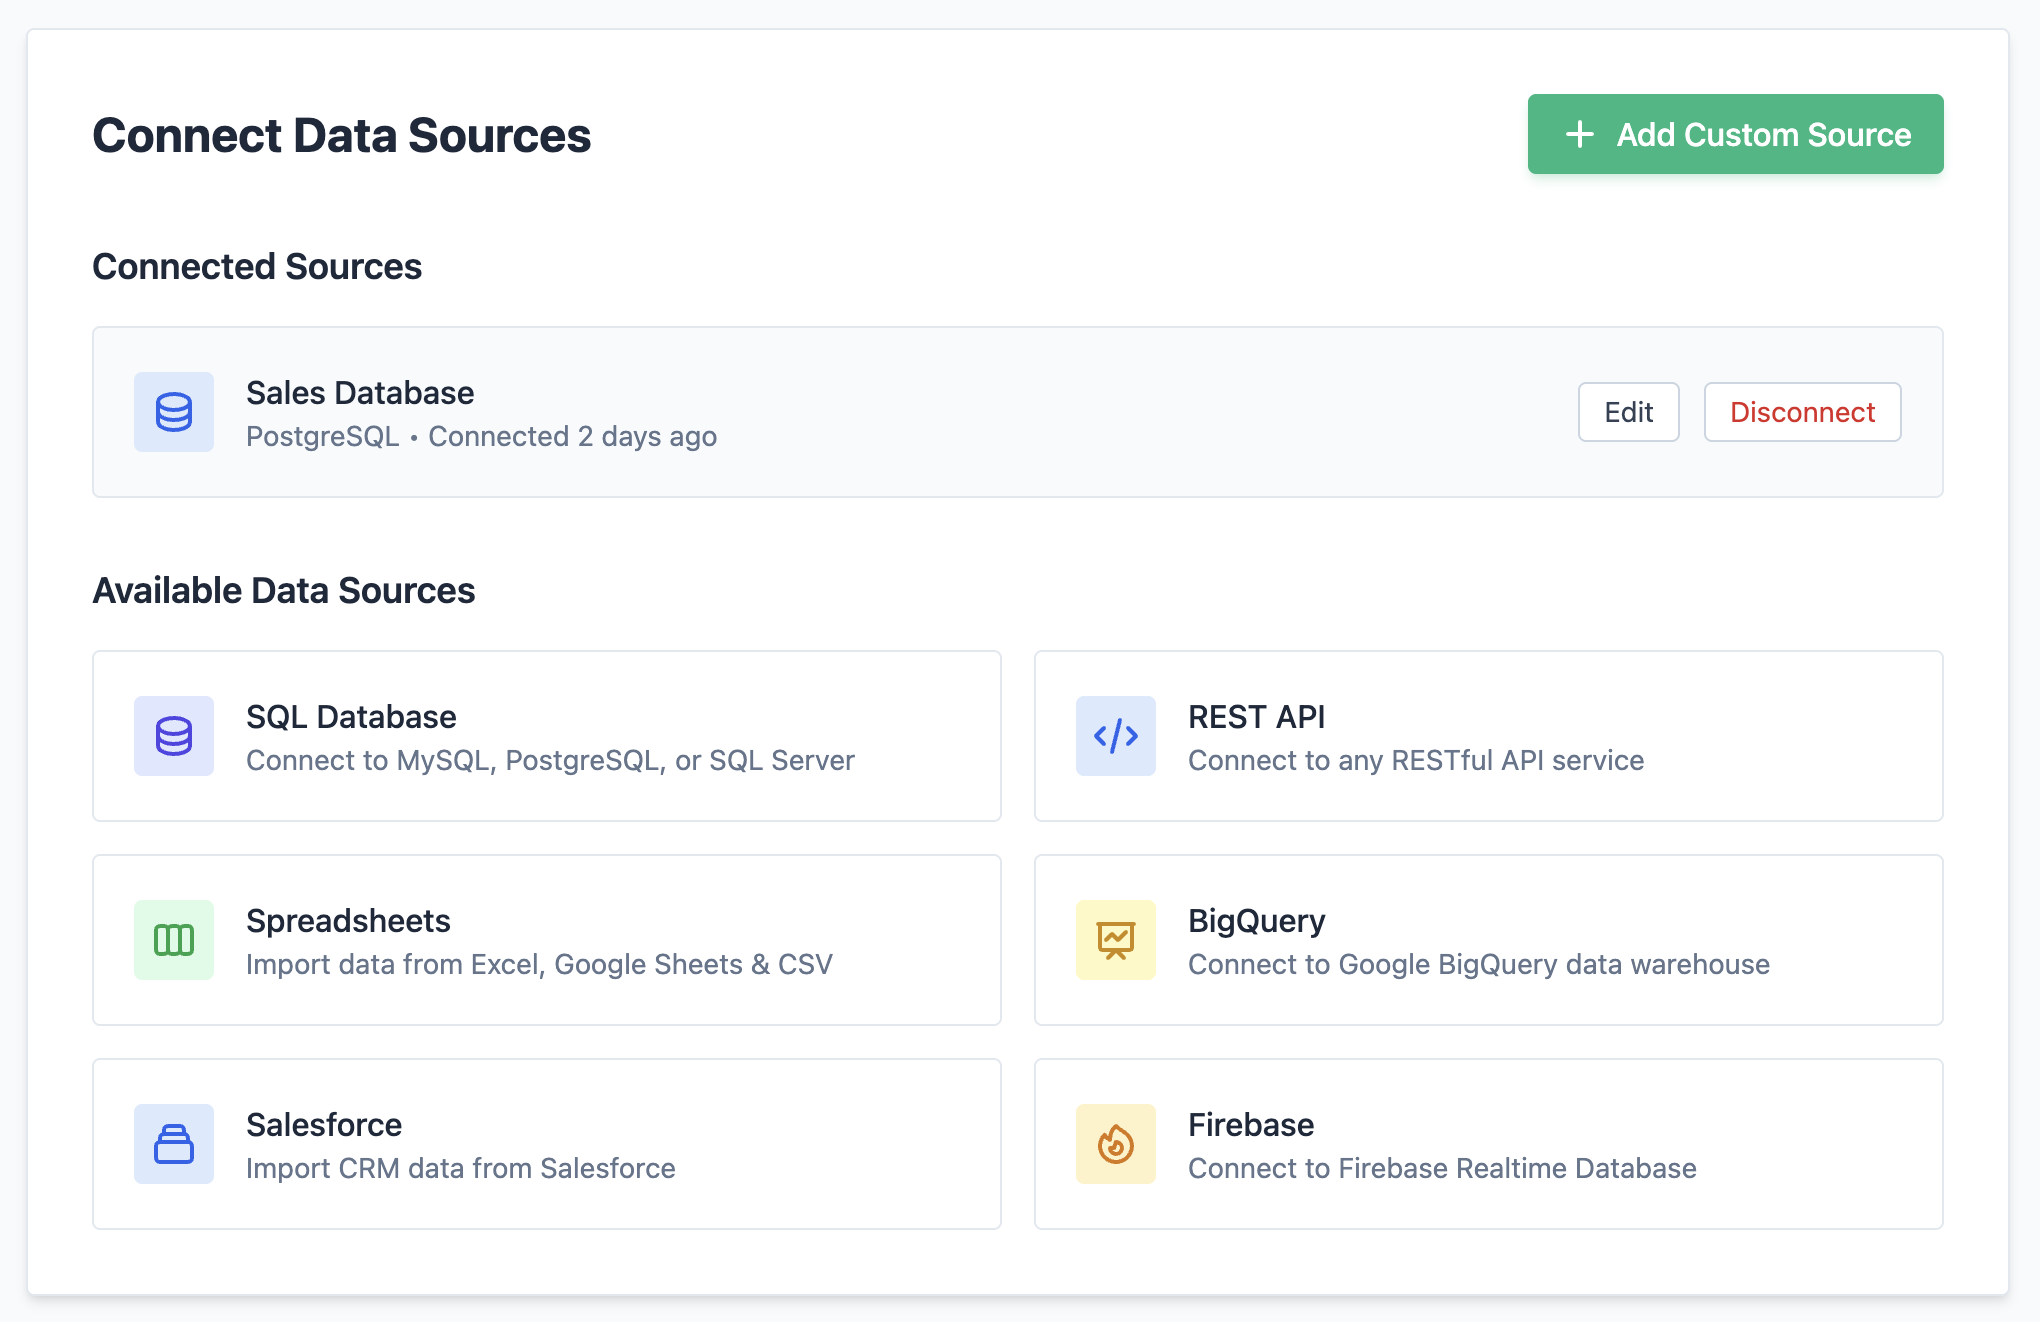Edit the Sales Database connection

point(1628,411)
